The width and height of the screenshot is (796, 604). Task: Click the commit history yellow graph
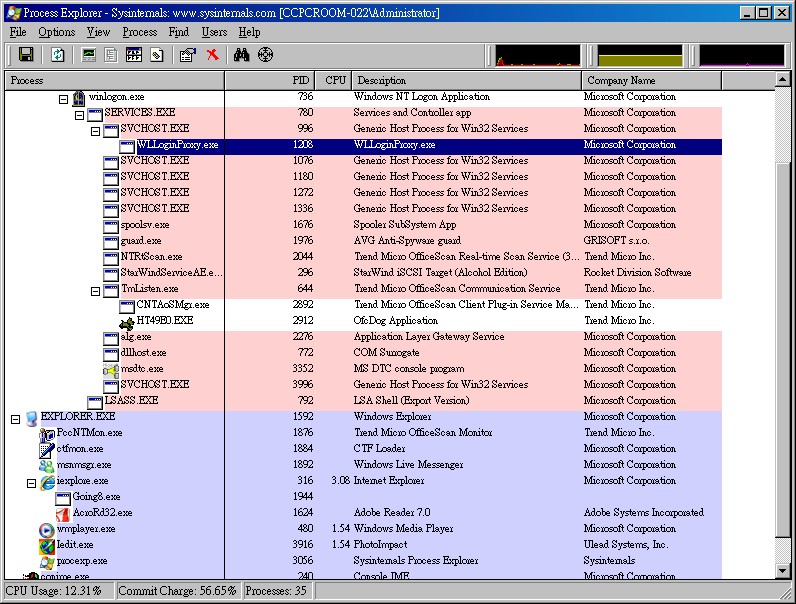click(x=640, y=55)
